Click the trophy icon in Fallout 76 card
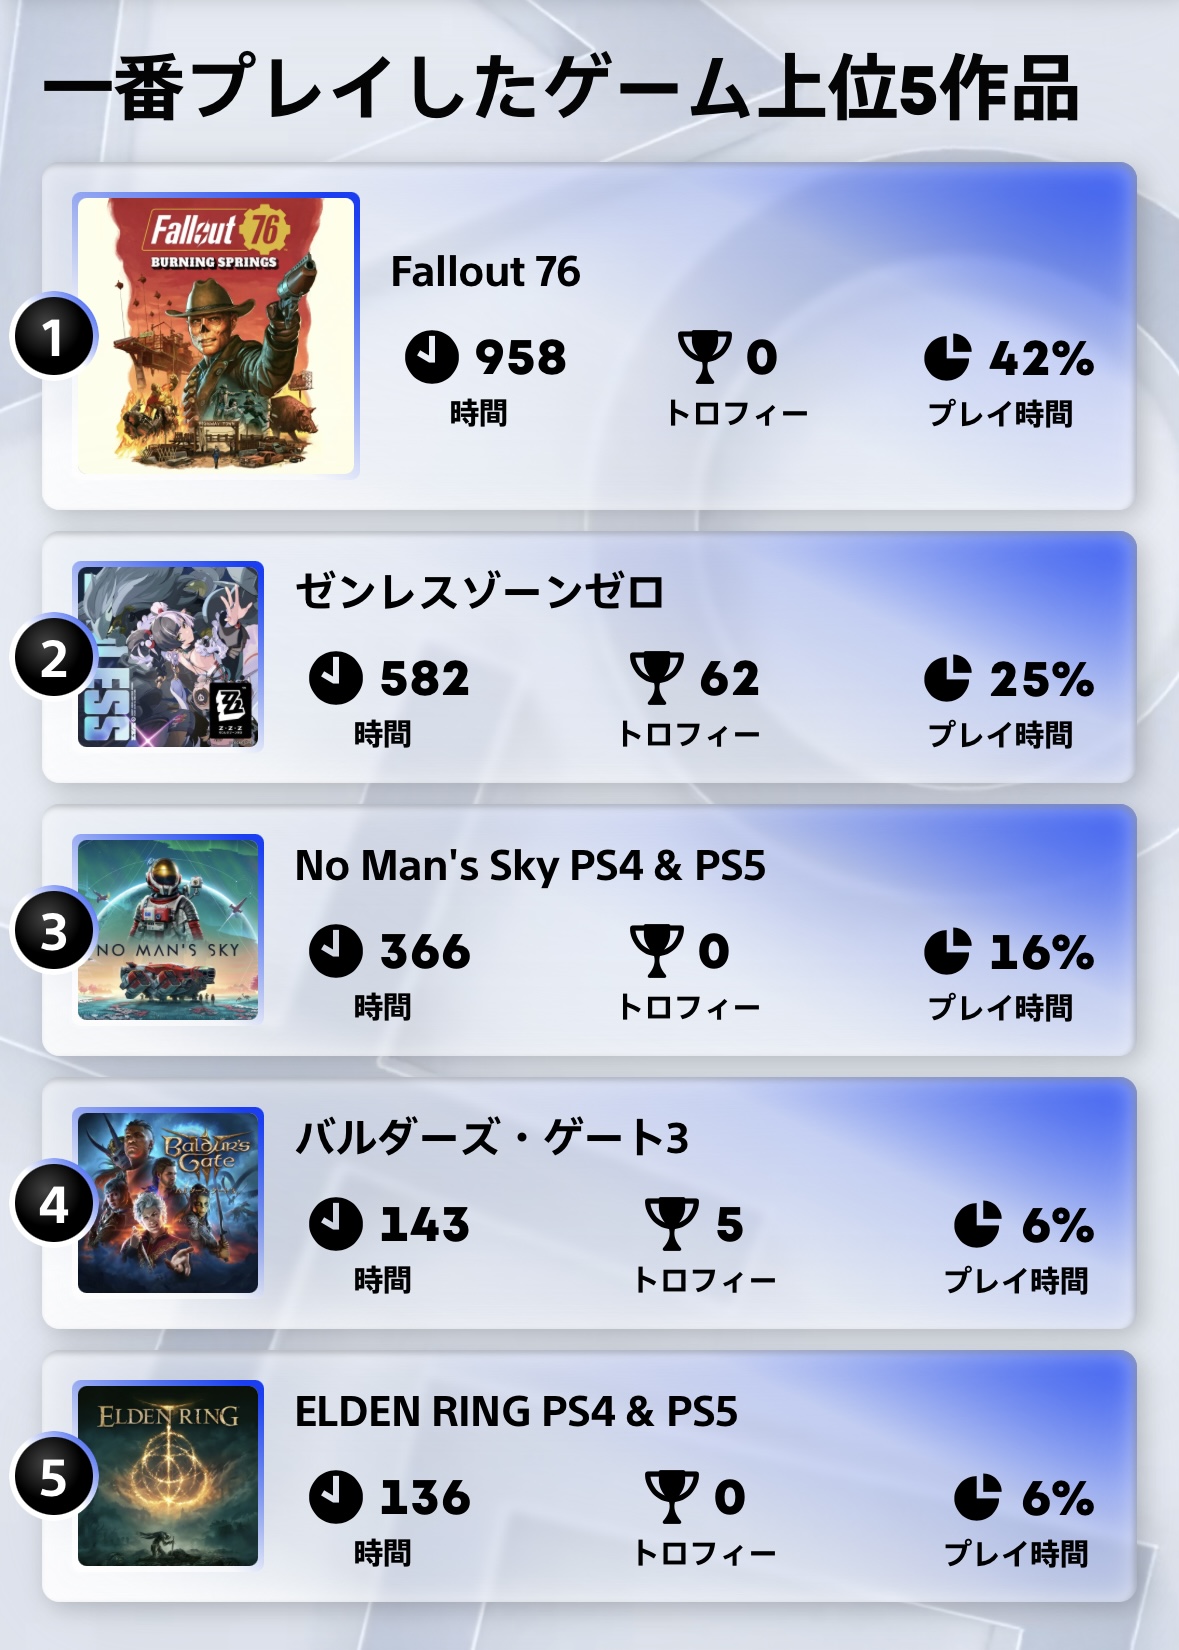 pyautogui.click(x=704, y=357)
